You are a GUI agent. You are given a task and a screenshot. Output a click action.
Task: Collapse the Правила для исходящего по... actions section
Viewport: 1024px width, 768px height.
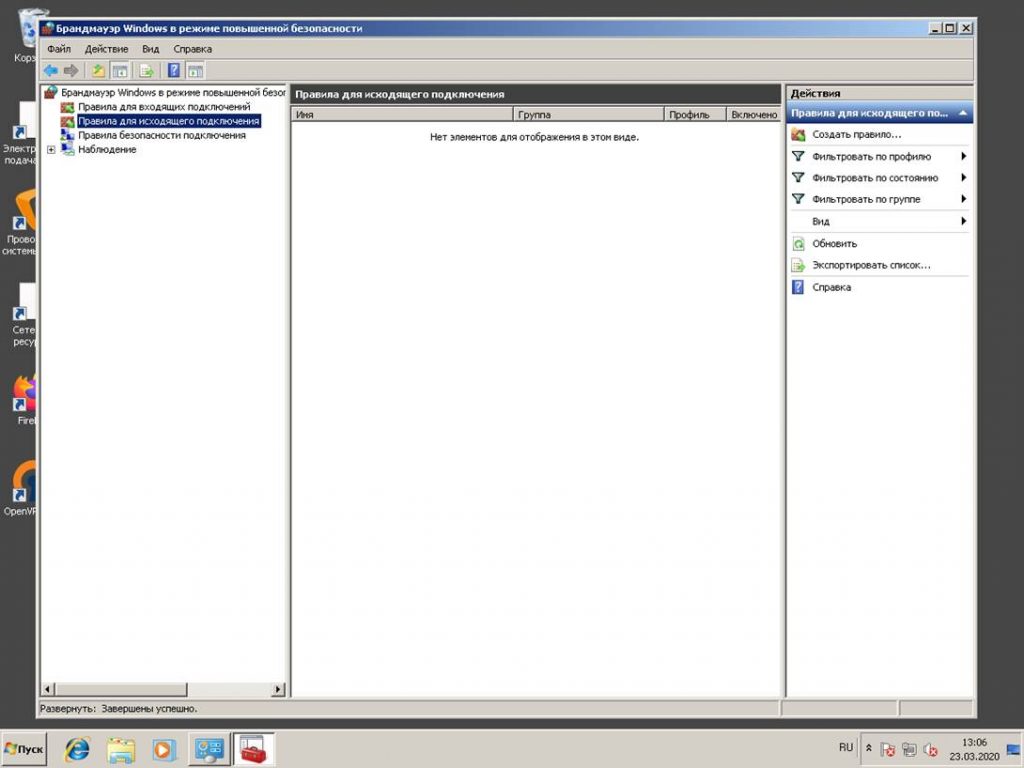[x=963, y=113]
